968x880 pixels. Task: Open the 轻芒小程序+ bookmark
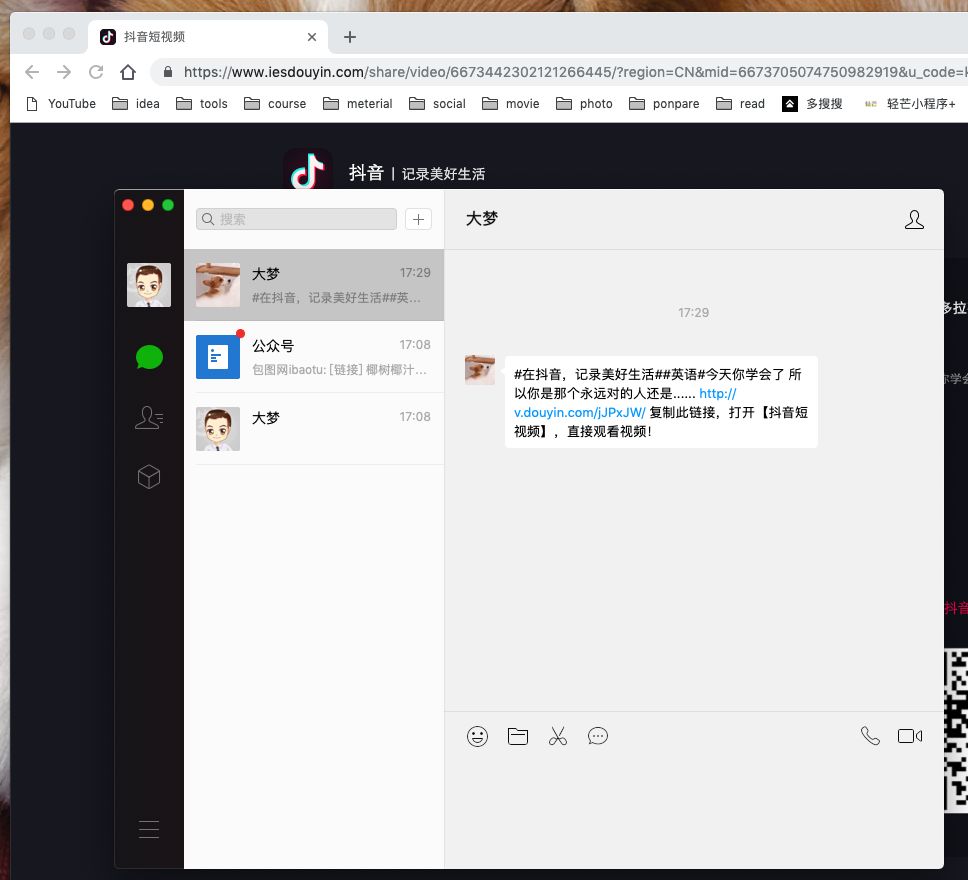pos(911,104)
